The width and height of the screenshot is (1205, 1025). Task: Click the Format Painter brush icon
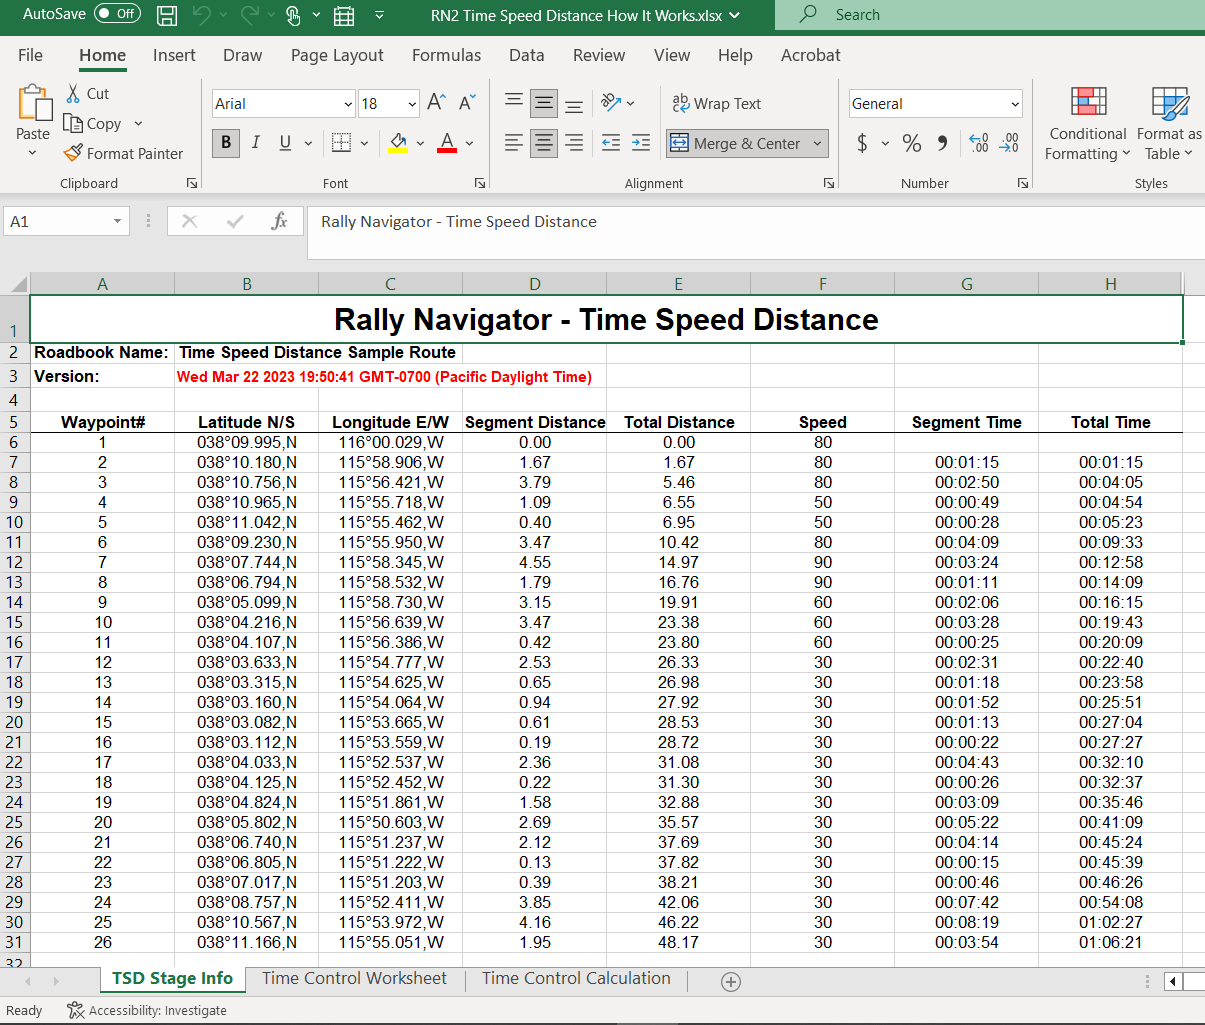pos(72,153)
